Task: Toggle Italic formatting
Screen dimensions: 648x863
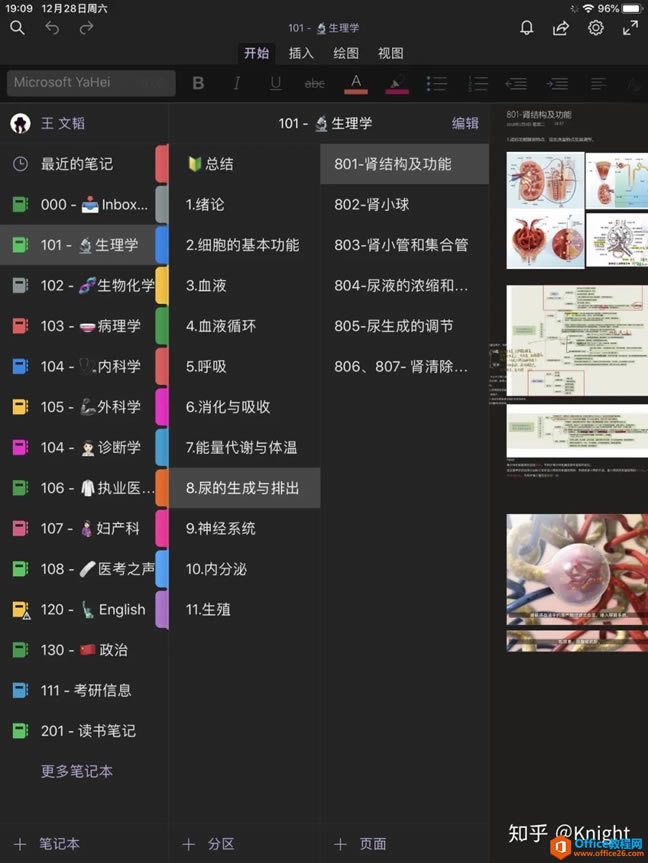Action: click(x=237, y=83)
